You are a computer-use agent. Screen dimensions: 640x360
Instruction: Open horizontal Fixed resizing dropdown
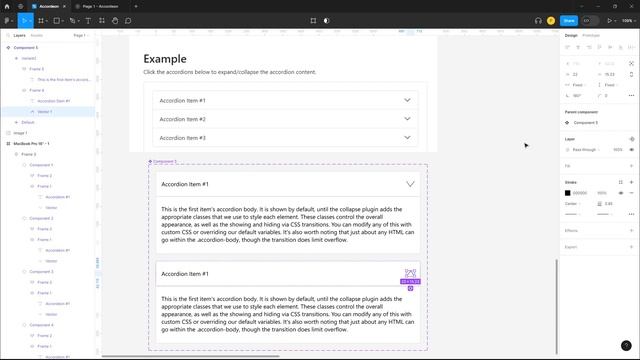[x=579, y=85]
